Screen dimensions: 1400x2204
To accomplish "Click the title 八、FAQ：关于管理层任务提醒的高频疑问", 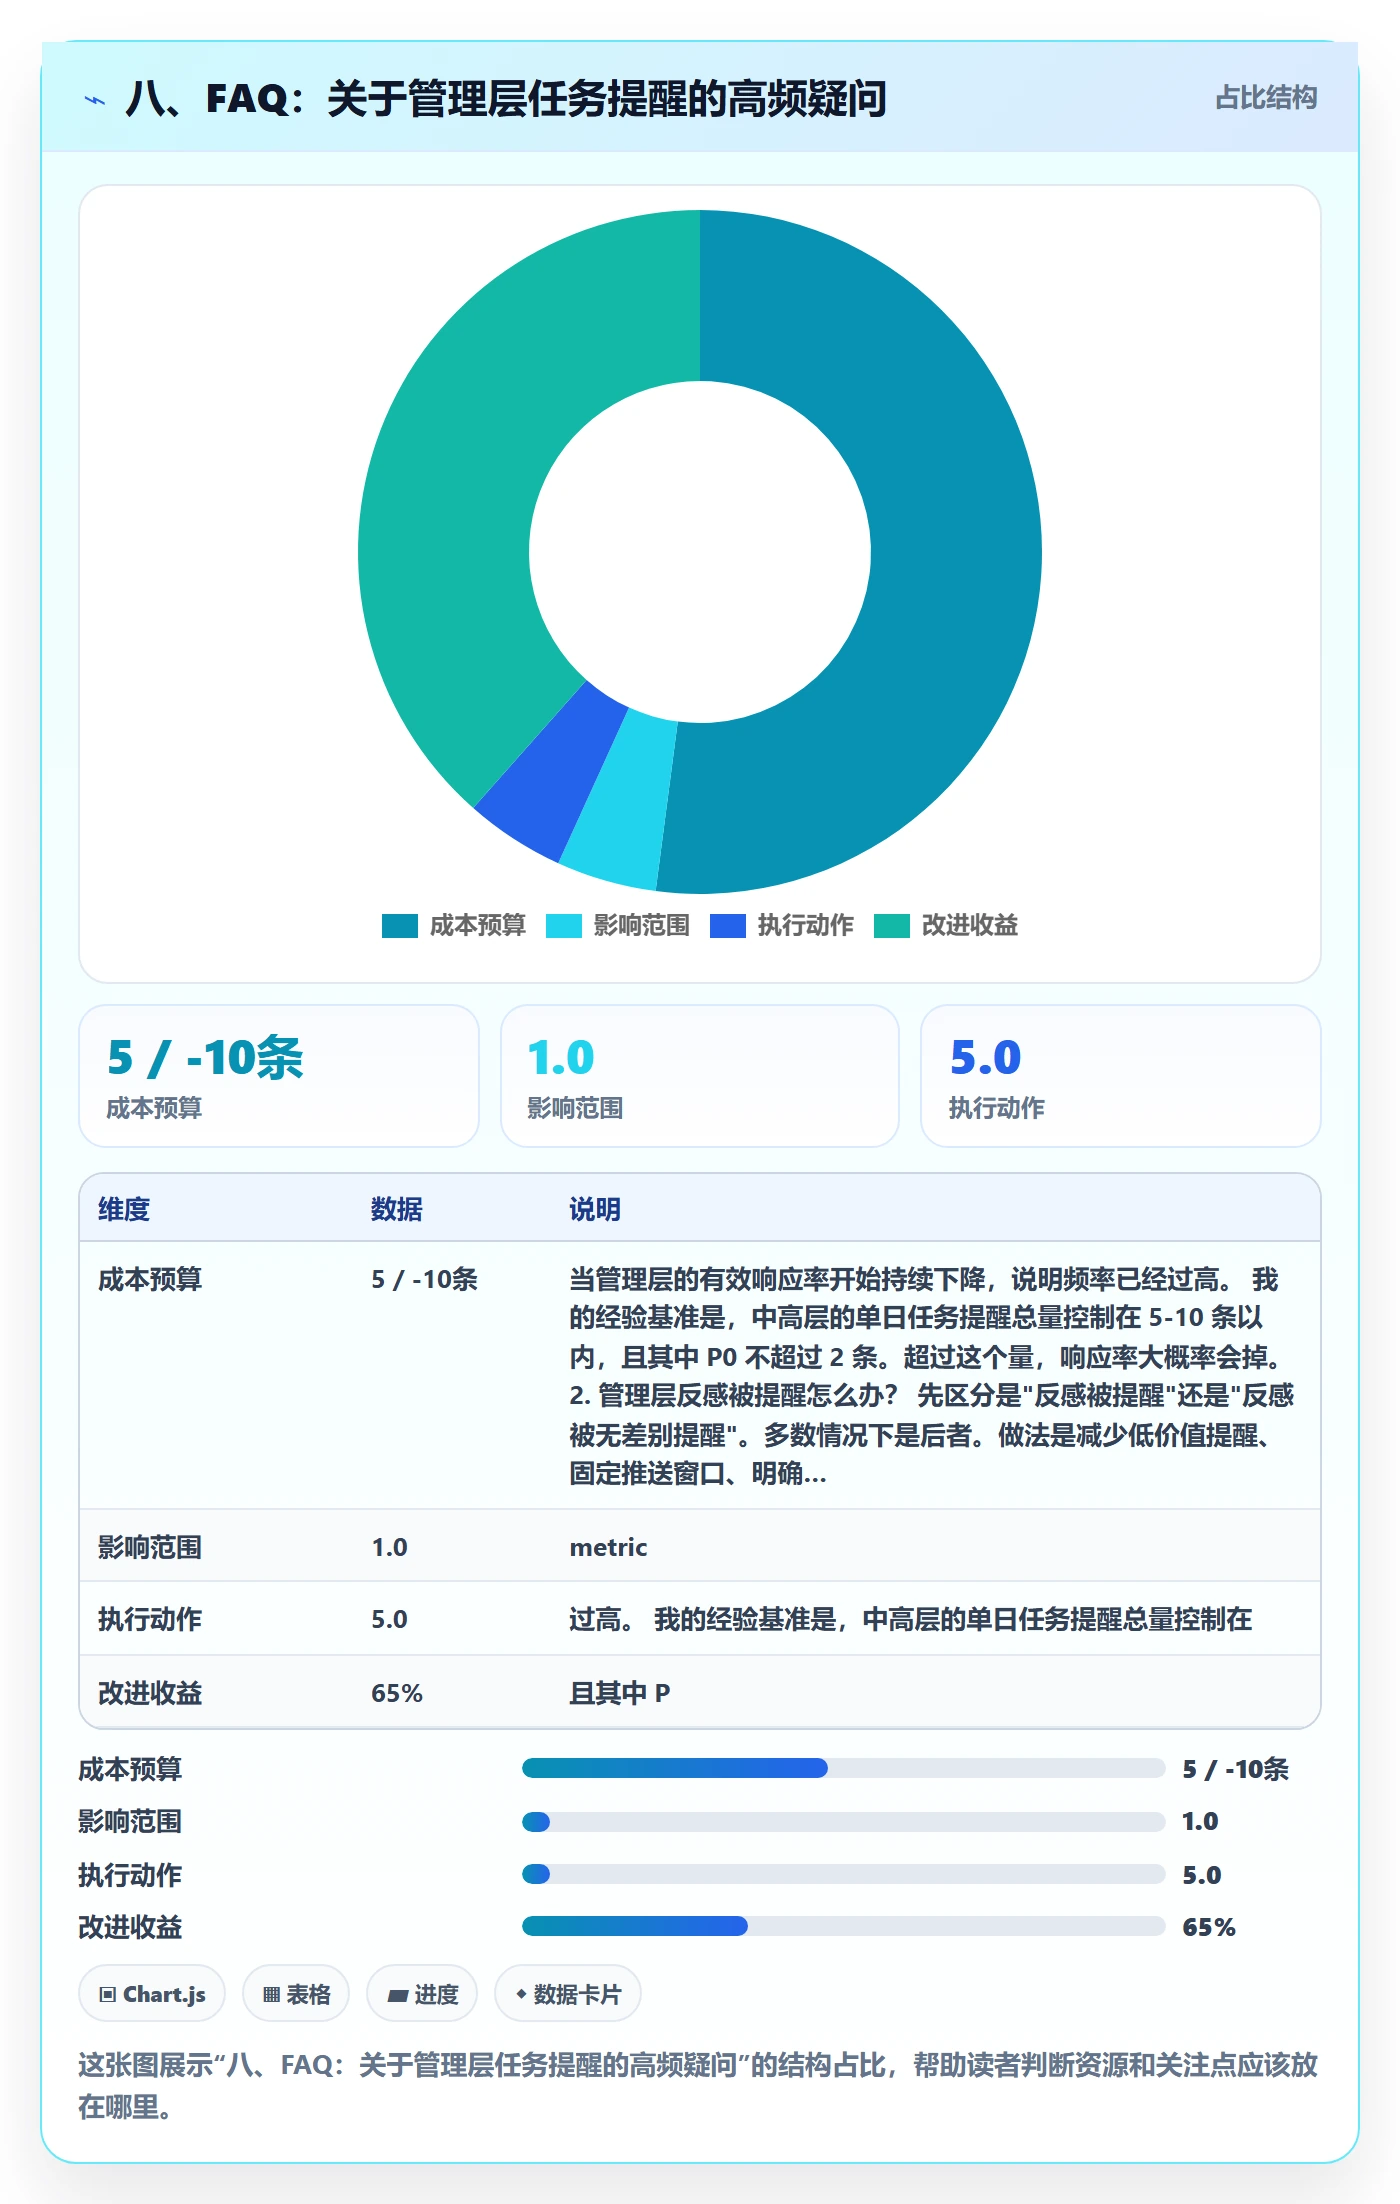I will (x=506, y=99).
